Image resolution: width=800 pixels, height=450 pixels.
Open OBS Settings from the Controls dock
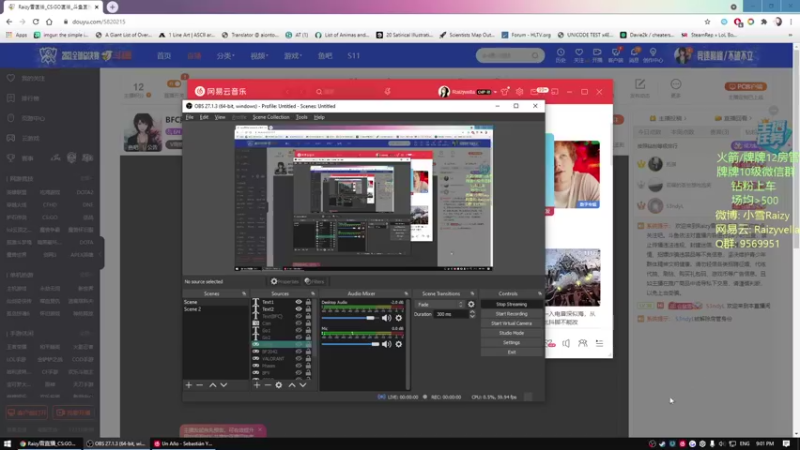click(511, 343)
